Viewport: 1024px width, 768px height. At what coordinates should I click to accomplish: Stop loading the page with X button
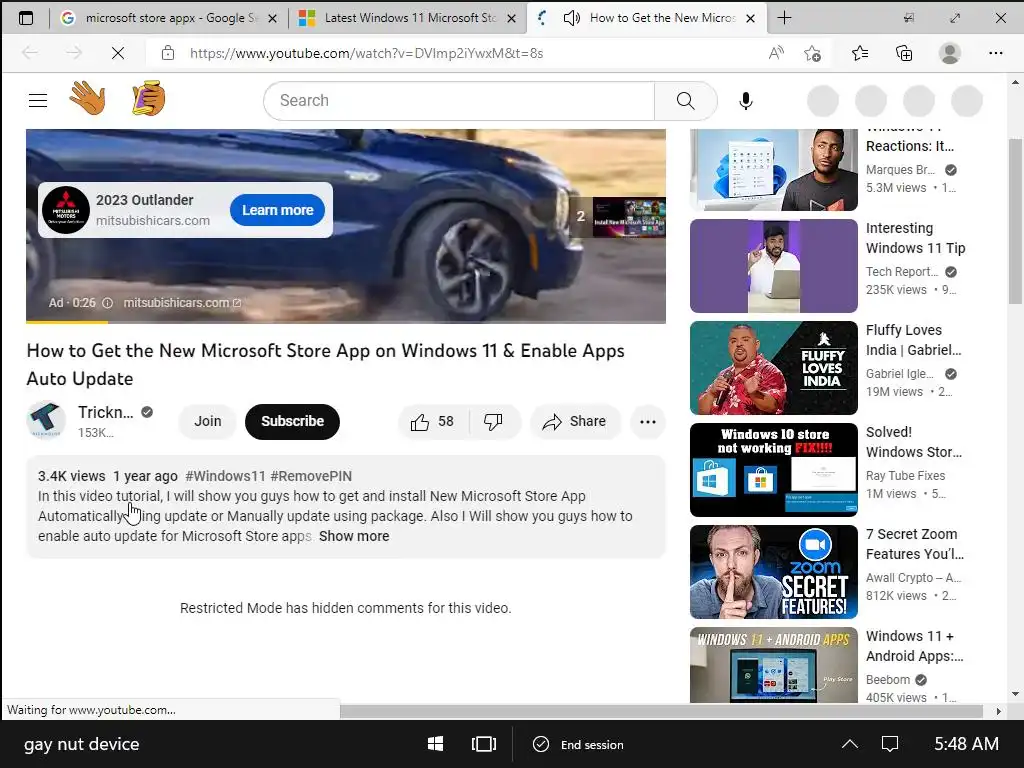point(118,54)
